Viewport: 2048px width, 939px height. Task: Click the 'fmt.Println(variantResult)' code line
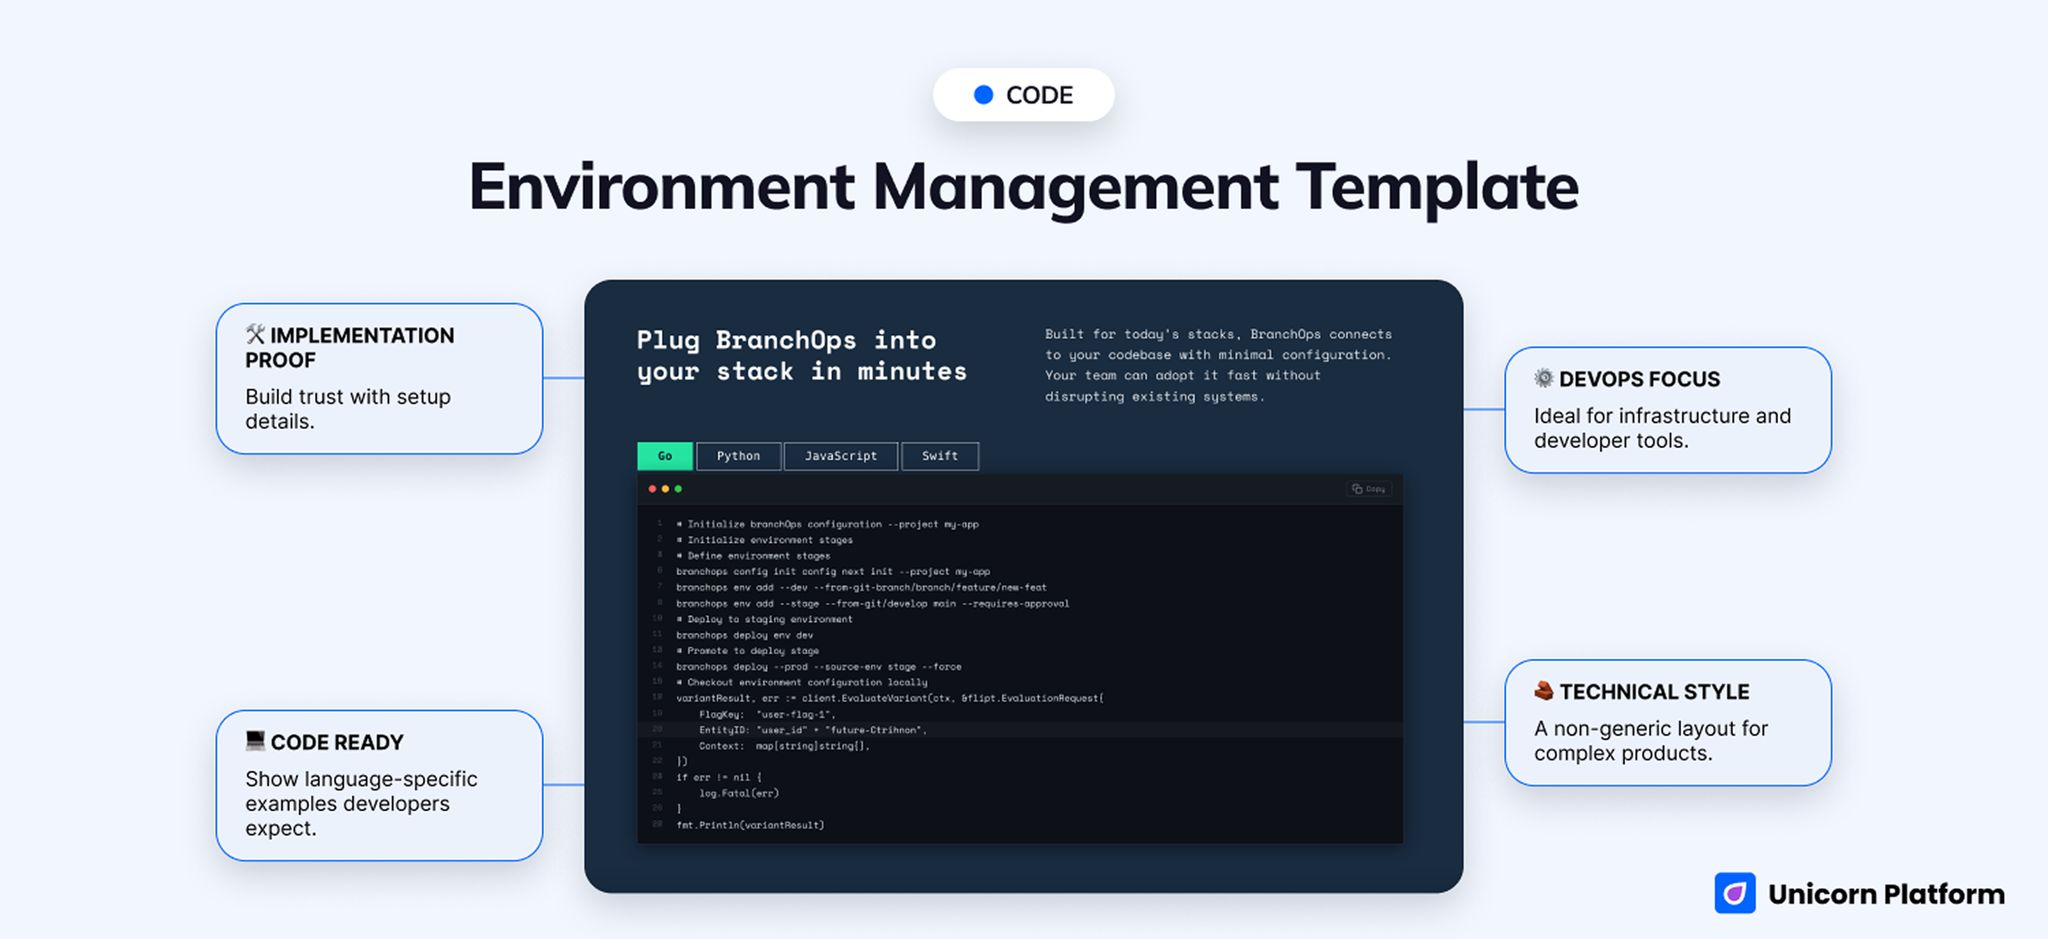point(750,825)
